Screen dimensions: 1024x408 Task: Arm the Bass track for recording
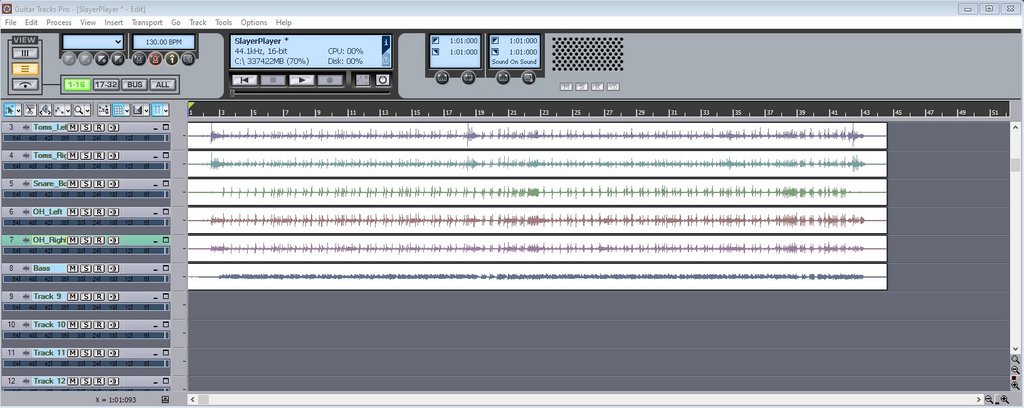99,268
